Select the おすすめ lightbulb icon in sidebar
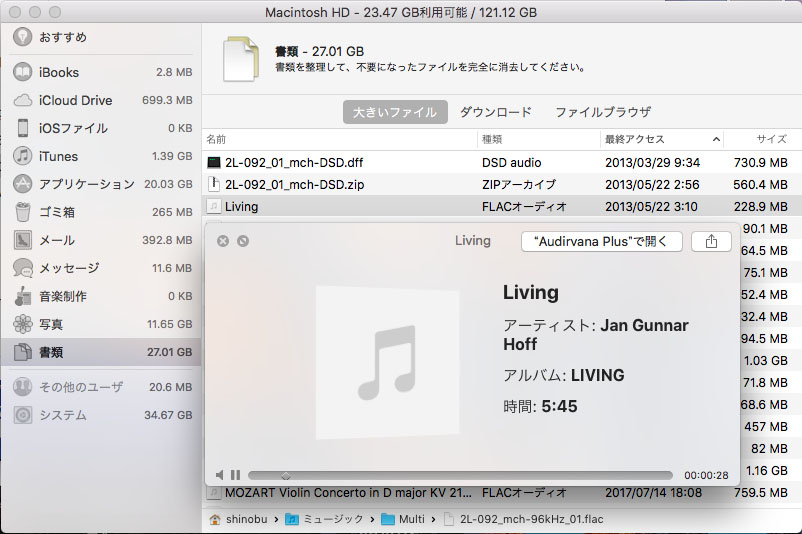802x534 pixels. [x=23, y=37]
